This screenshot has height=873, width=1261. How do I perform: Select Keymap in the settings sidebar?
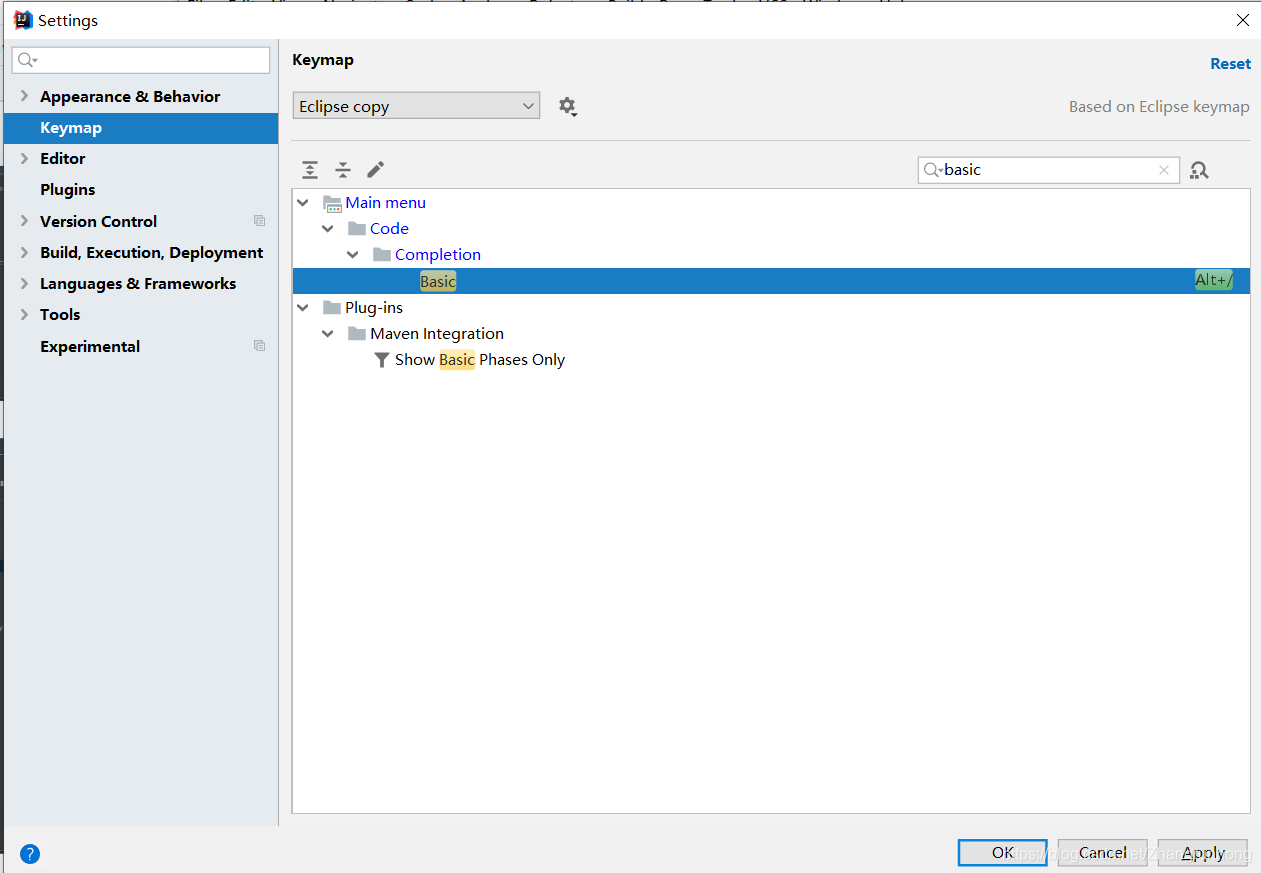coord(141,128)
